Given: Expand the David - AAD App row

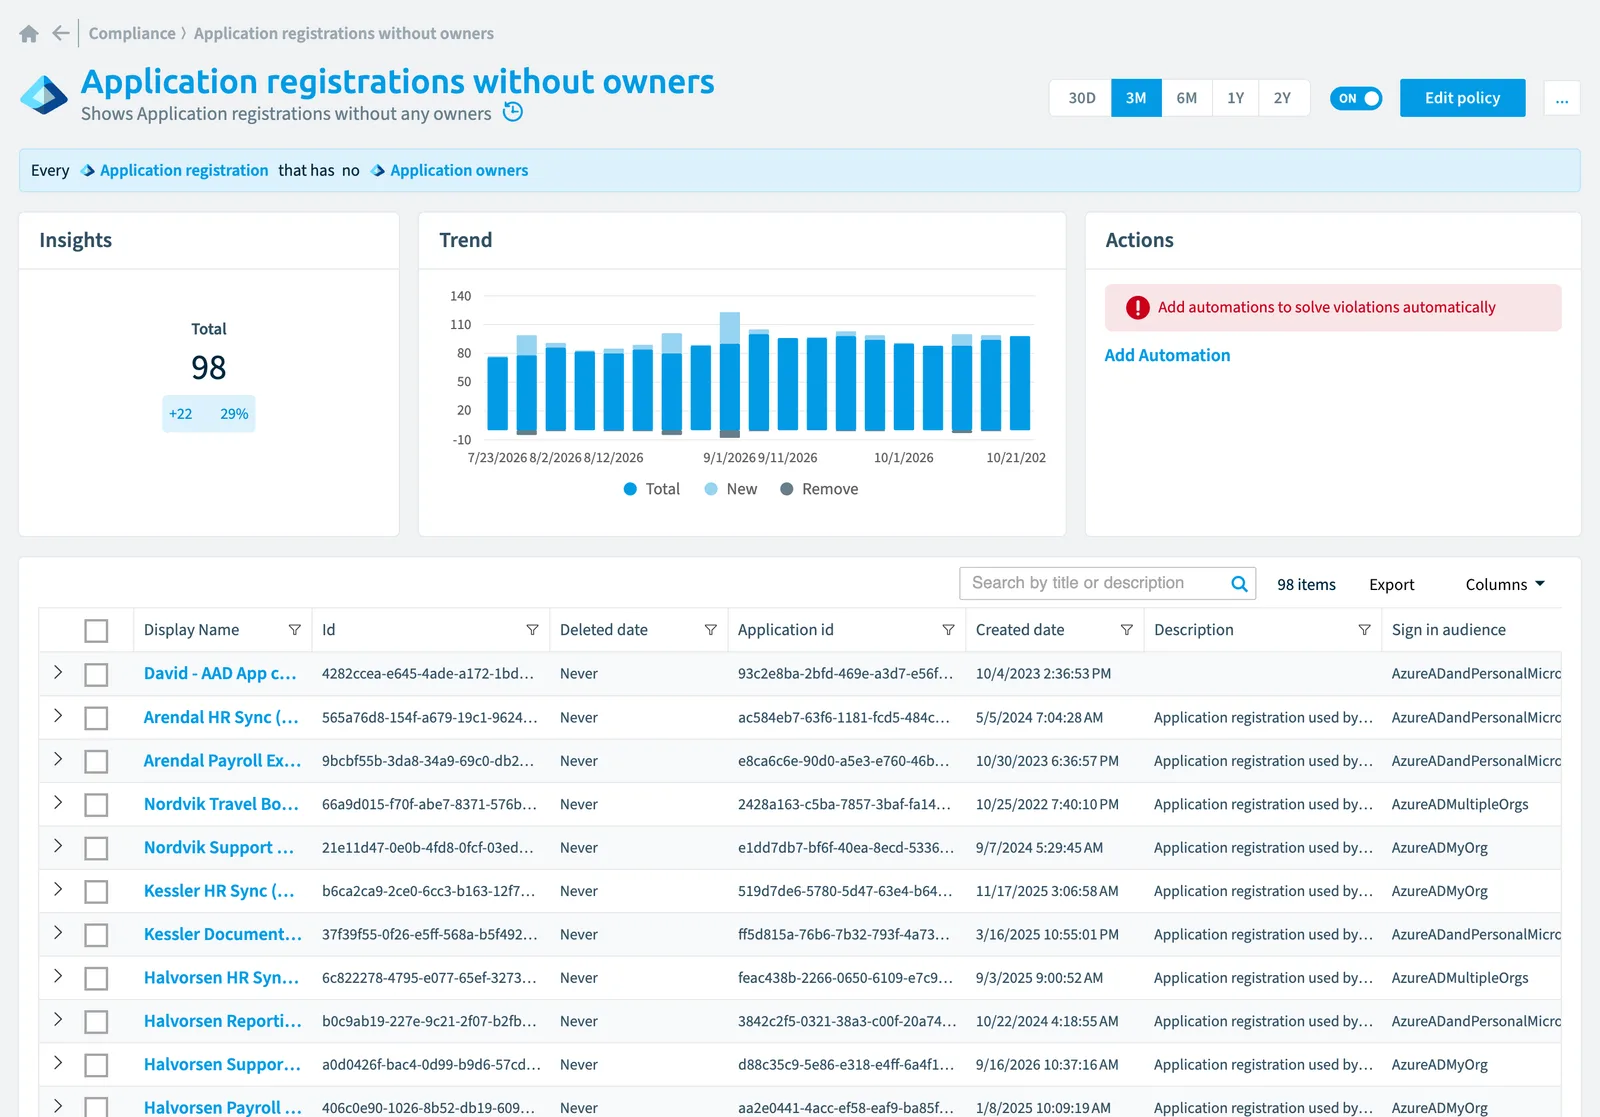Looking at the screenshot, I should (58, 673).
